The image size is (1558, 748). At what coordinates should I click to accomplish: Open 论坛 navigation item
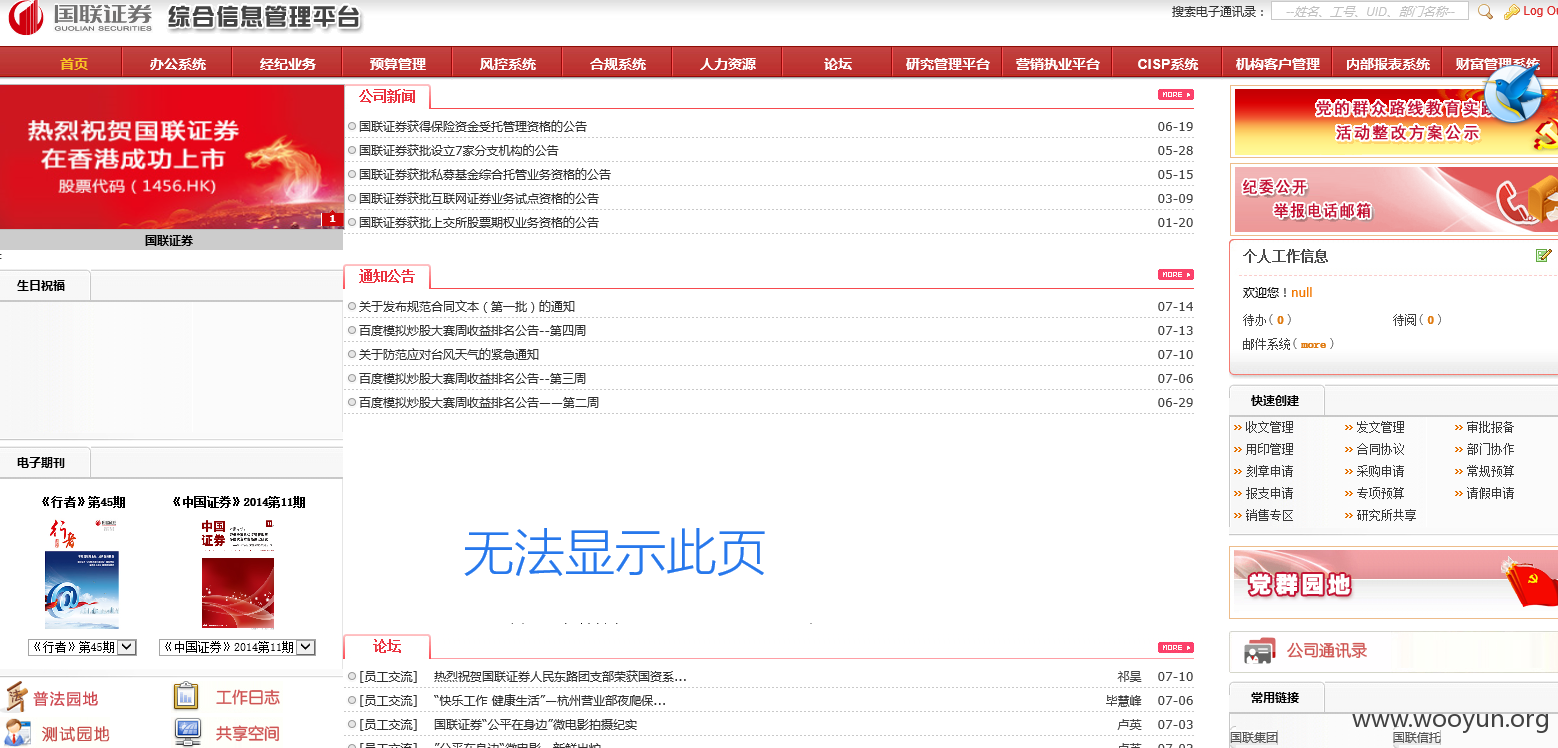838,64
